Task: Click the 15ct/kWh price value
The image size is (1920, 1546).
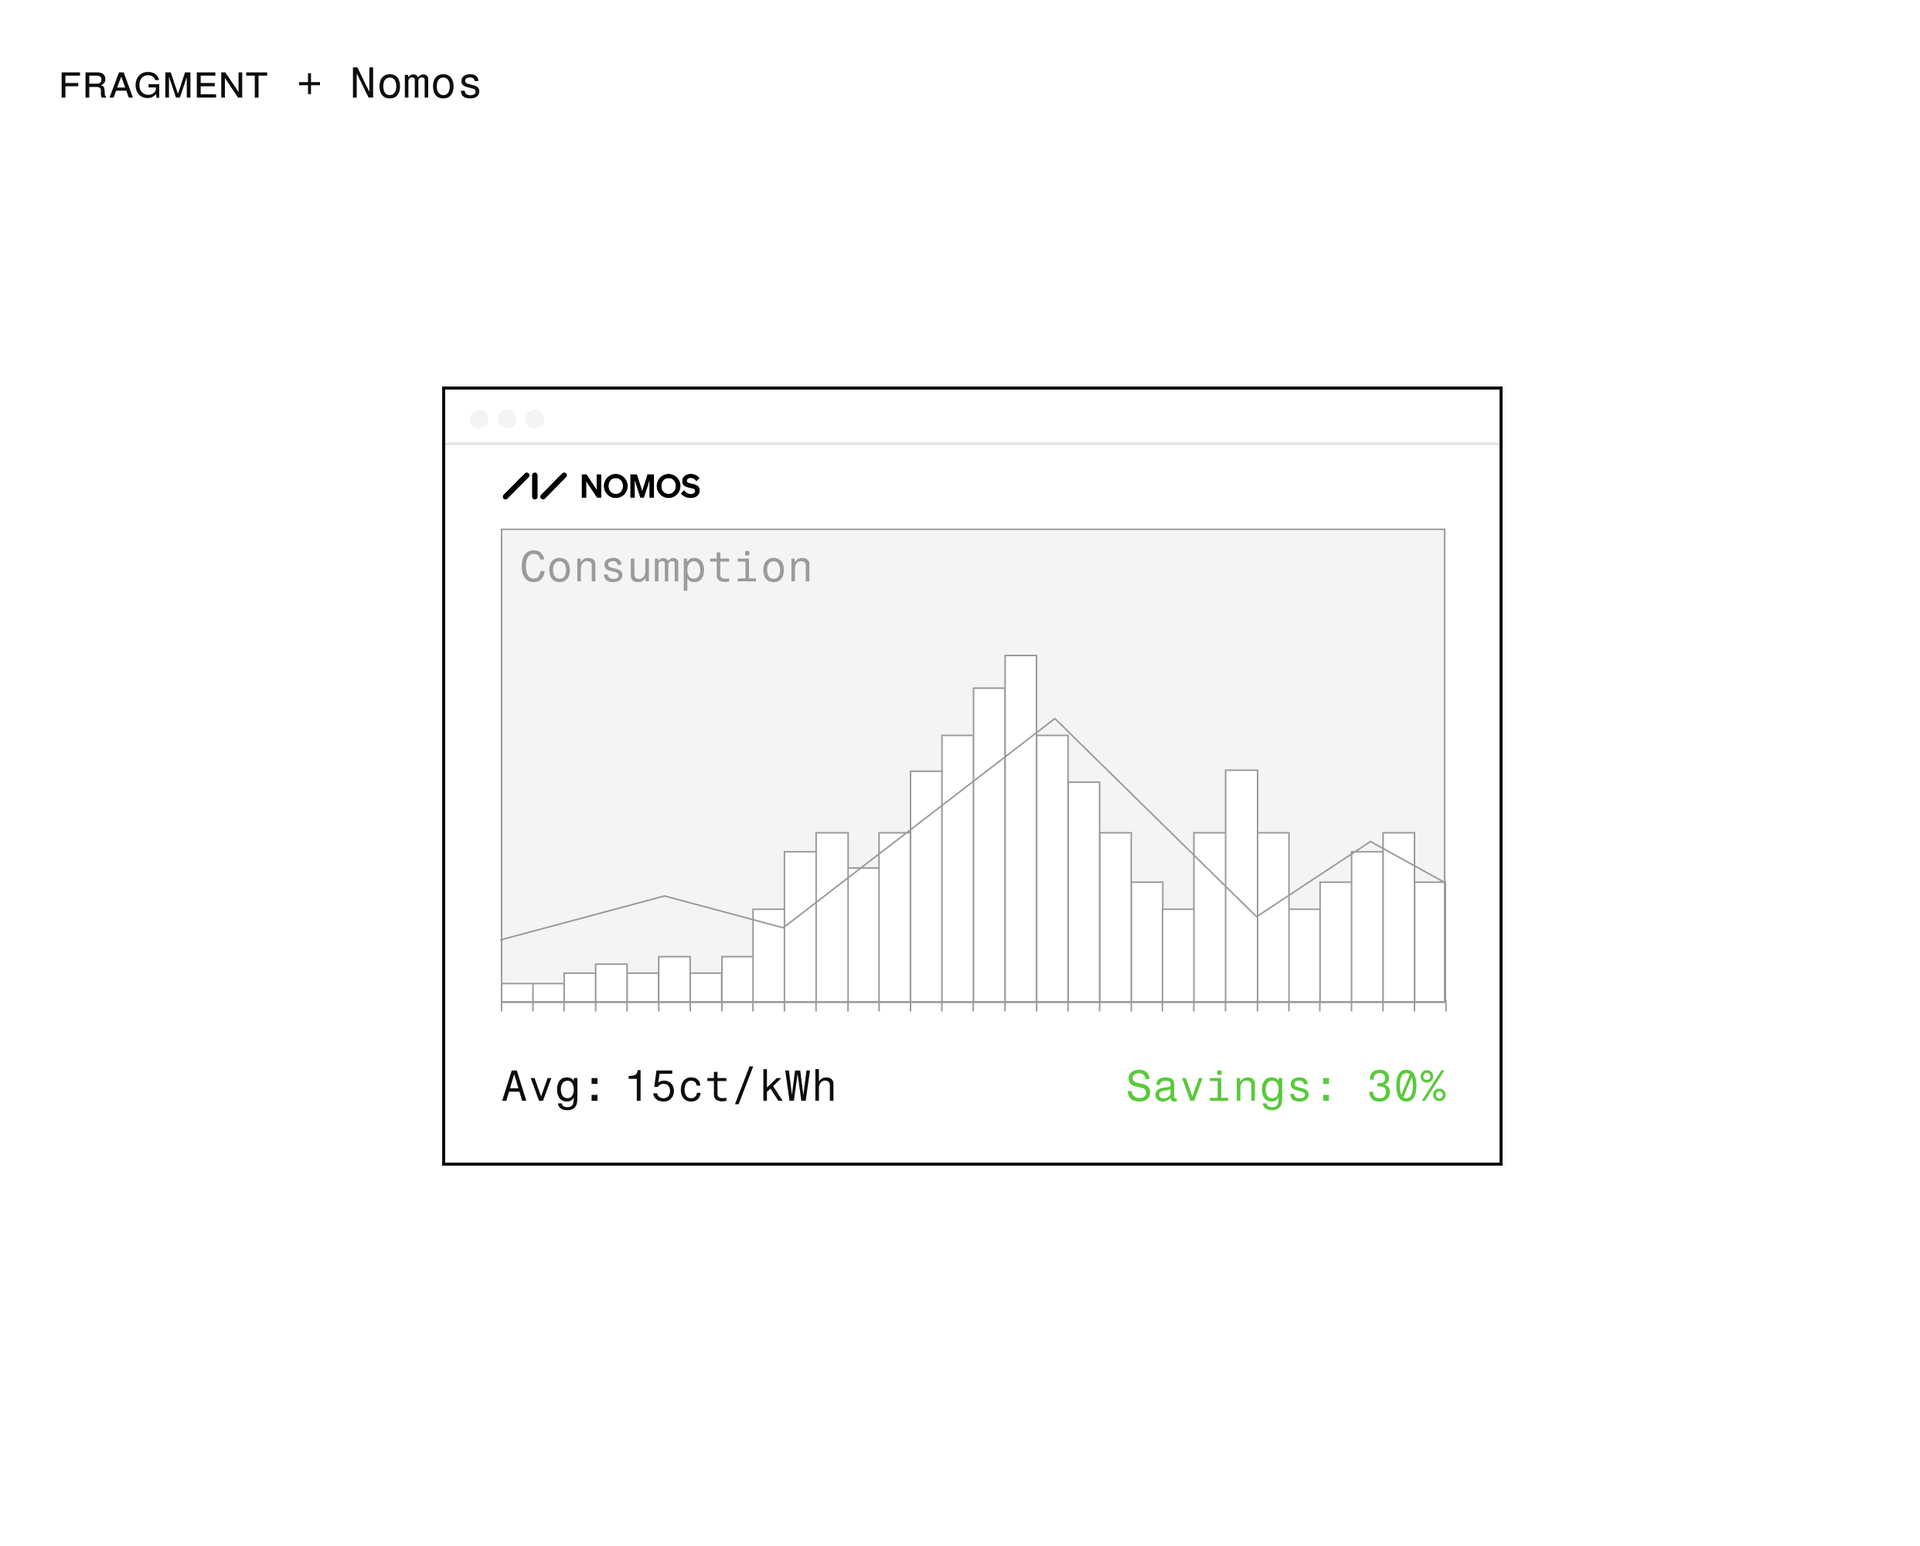Action: (x=730, y=1087)
